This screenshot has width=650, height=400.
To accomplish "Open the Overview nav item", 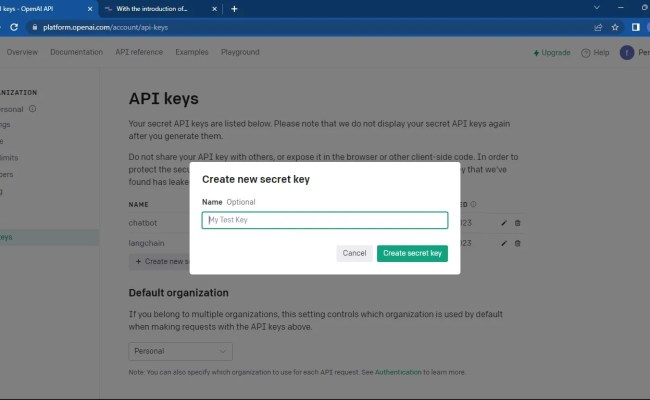I will [x=22, y=52].
